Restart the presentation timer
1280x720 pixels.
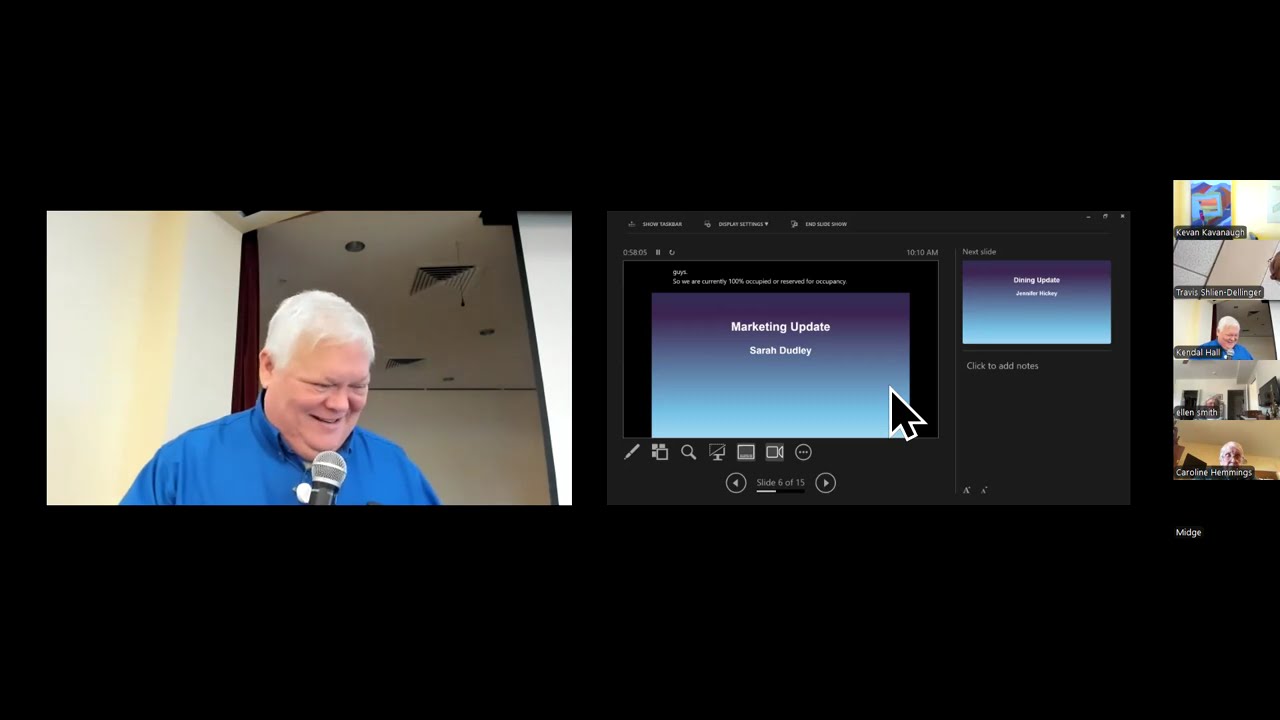[x=672, y=253]
